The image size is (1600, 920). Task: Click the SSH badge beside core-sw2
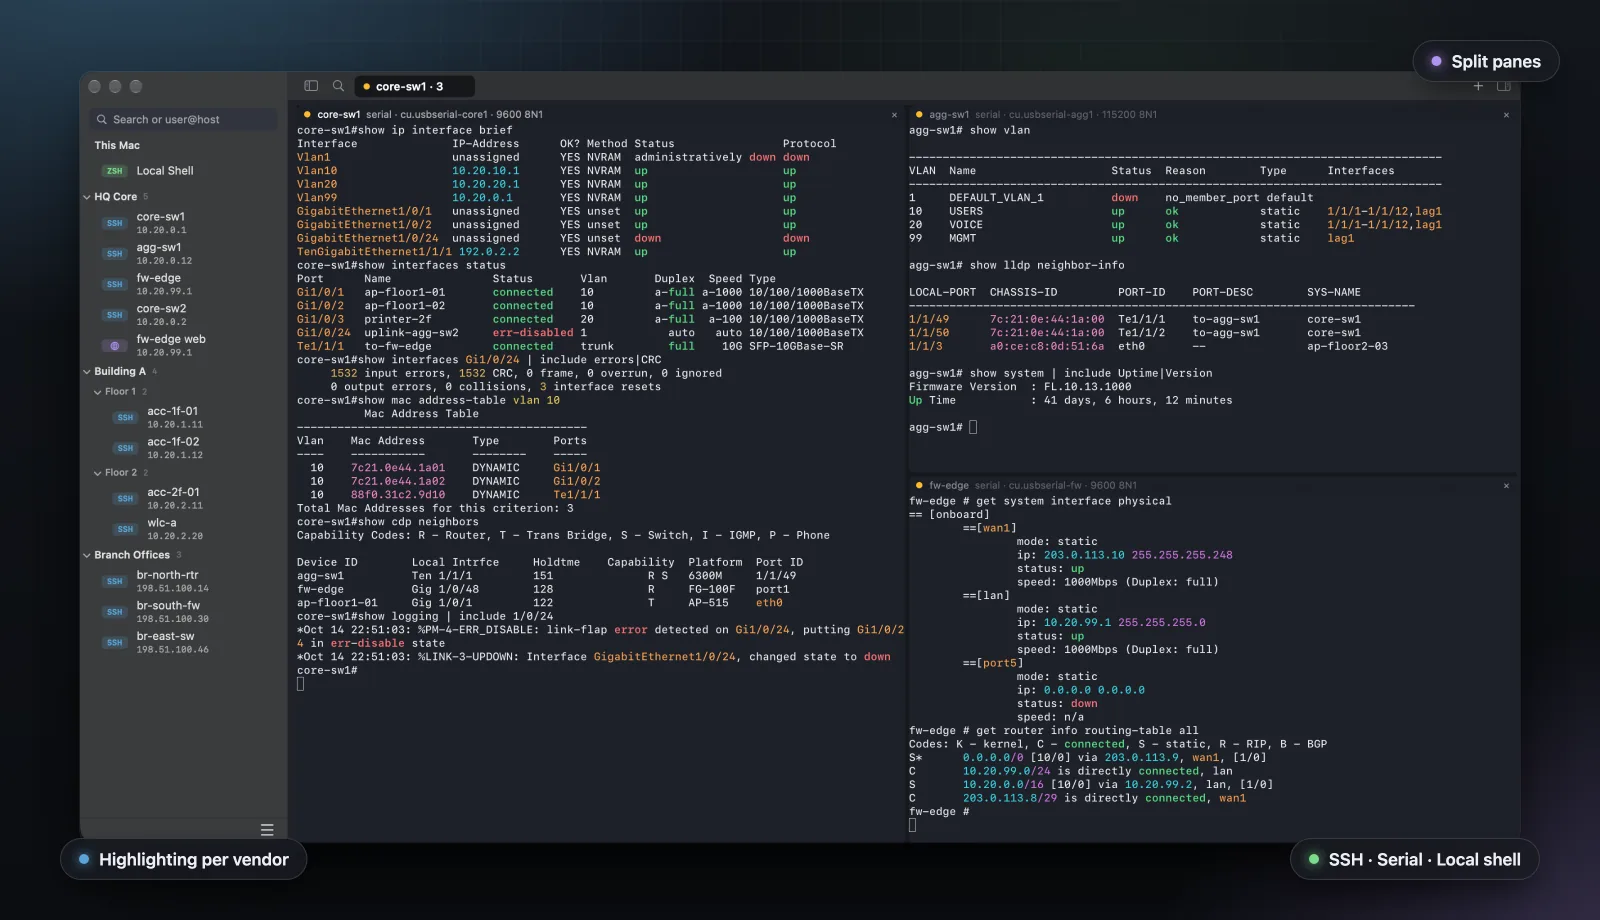[x=115, y=315]
